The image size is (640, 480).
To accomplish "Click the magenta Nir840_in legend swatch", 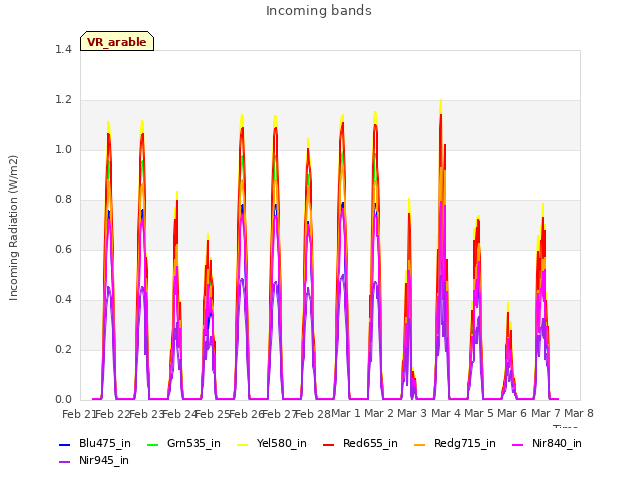I will point(517,444).
